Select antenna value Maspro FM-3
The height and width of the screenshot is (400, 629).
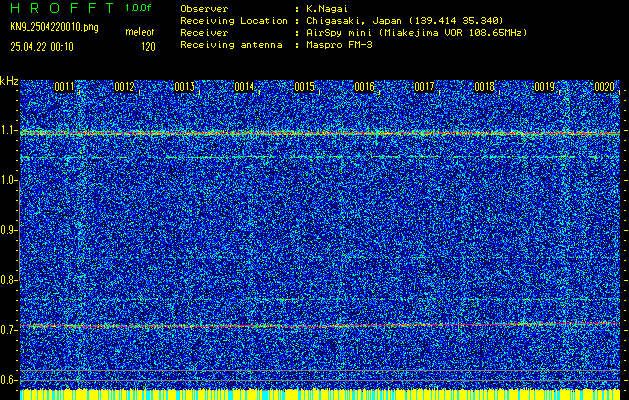click(339, 45)
